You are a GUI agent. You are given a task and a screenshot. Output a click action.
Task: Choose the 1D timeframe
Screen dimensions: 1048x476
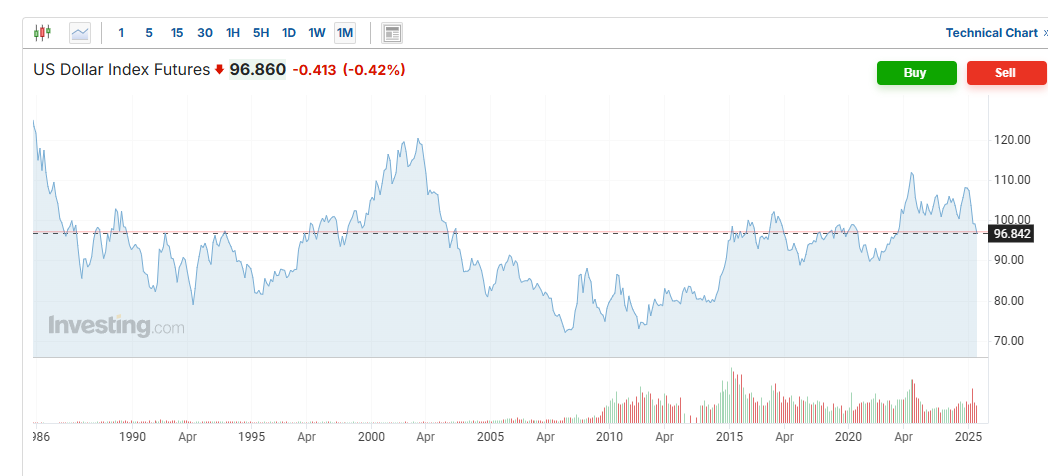pos(289,33)
